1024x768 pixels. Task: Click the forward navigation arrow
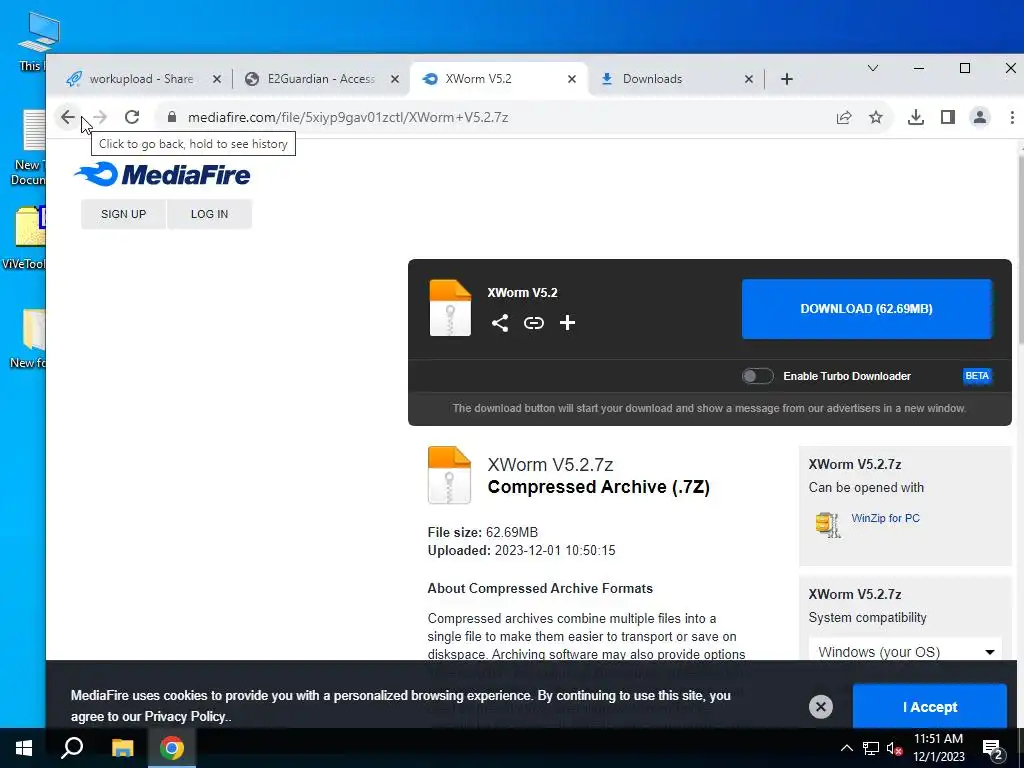click(100, 117)
